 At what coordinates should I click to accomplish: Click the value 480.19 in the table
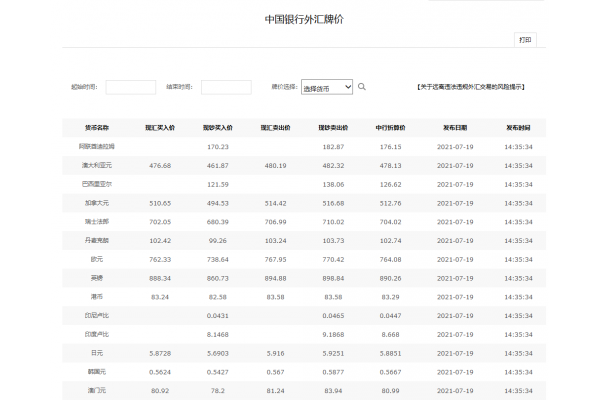(276, 165)
